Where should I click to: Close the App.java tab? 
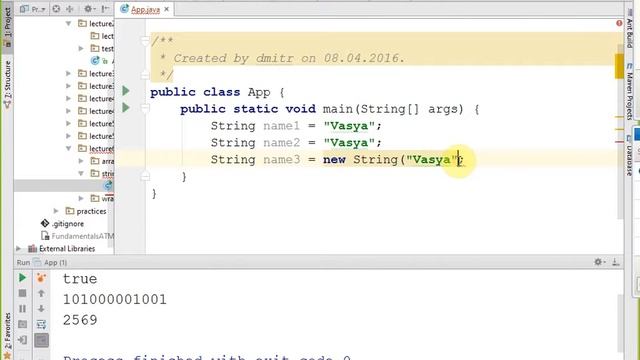(x=167, y=9)
